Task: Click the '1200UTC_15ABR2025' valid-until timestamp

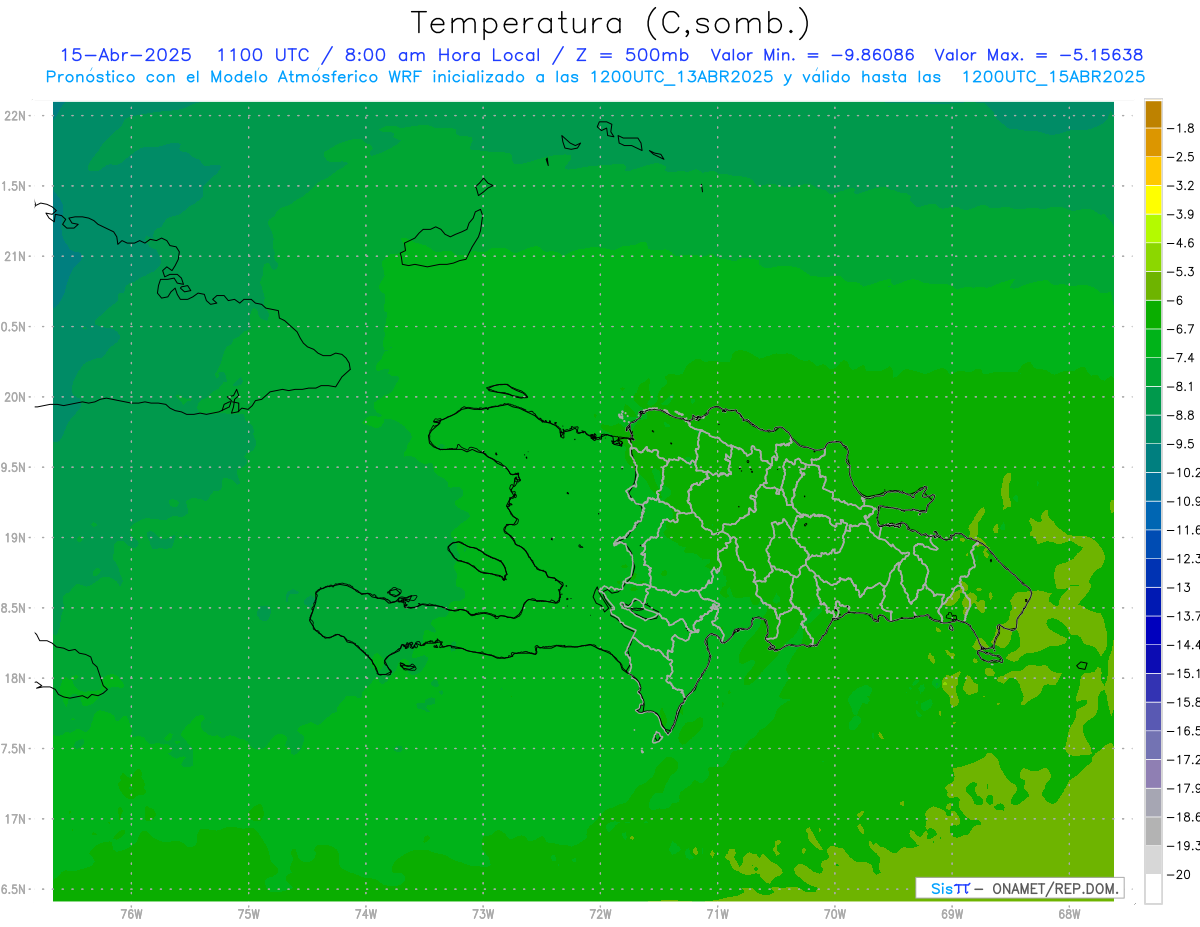Action: (1053, 77)
